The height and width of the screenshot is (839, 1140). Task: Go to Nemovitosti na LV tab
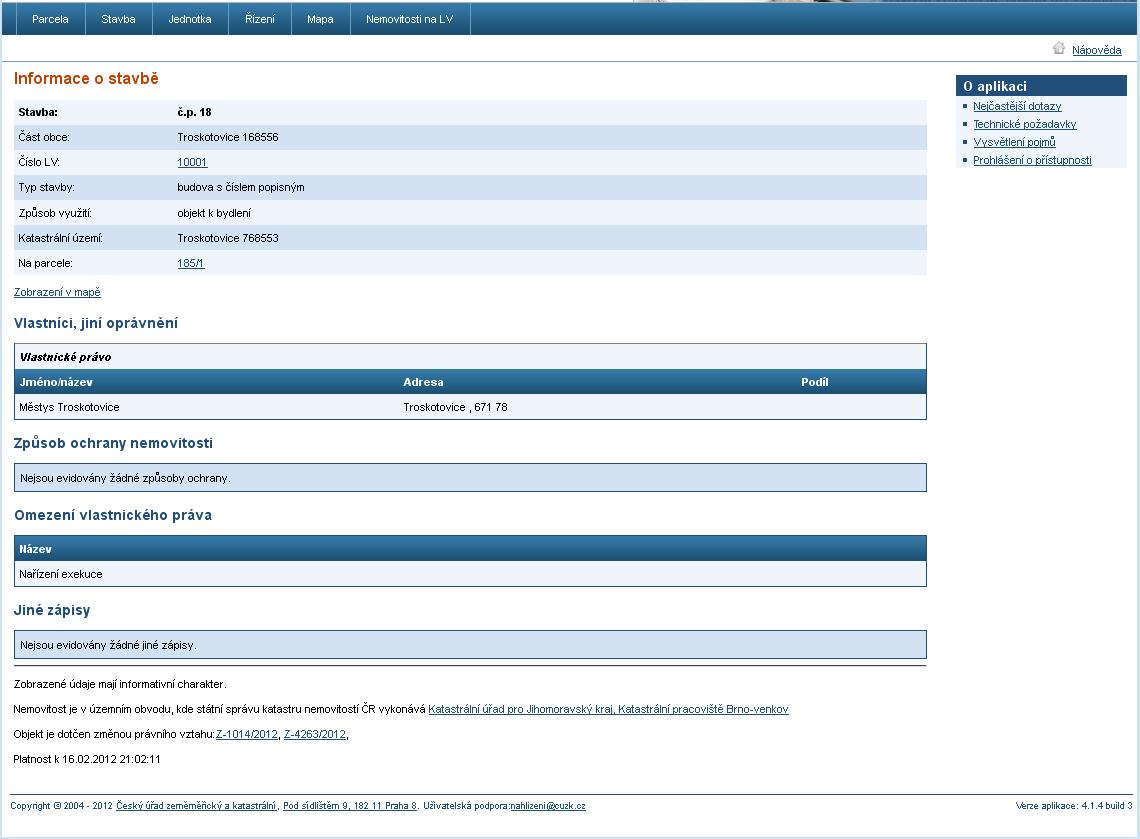pyautogui.click(x=409, y=19)
